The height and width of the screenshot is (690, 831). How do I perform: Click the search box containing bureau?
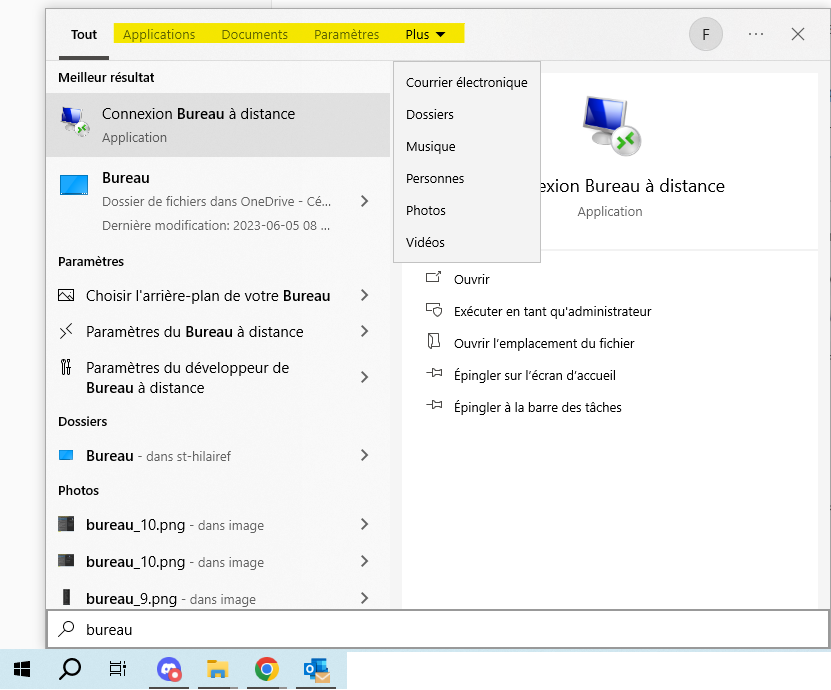437,630
